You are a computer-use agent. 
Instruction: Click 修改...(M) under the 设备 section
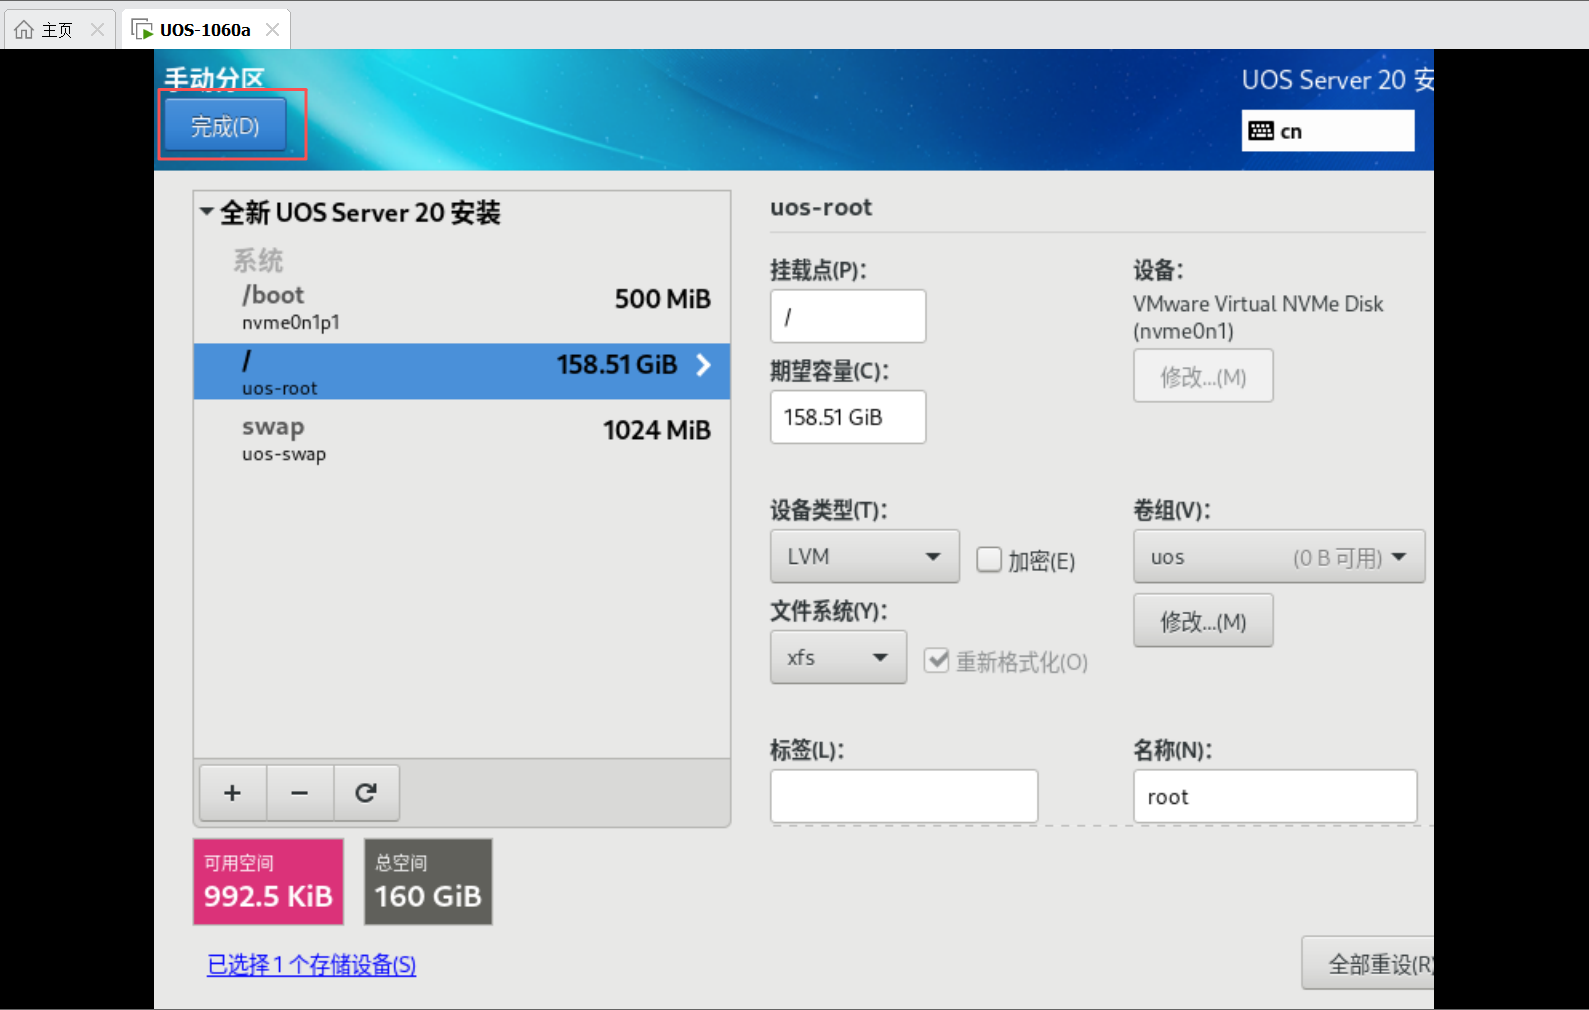click(x=1203, y=376)
